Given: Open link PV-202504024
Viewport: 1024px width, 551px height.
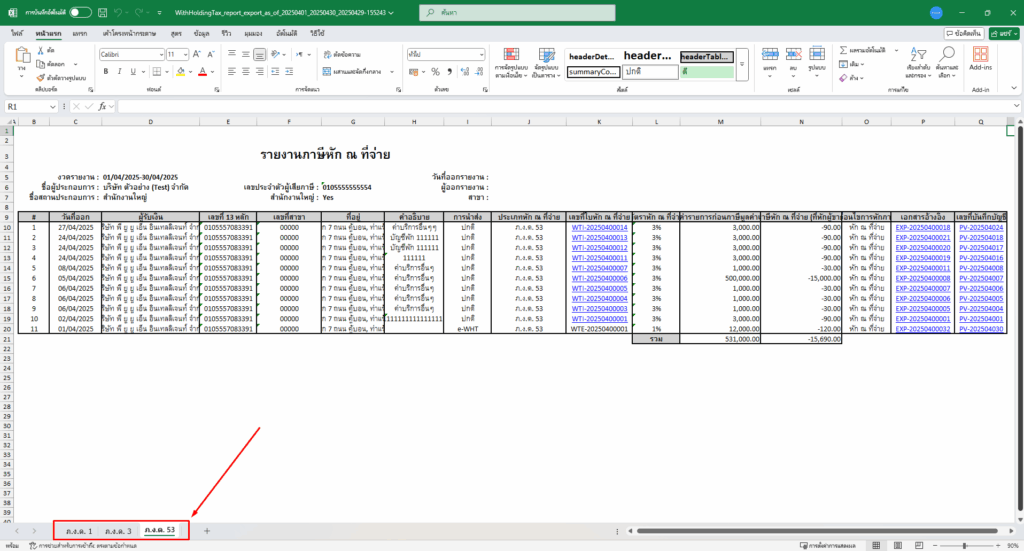Looking at the screenshot, I should click(981, 228).
